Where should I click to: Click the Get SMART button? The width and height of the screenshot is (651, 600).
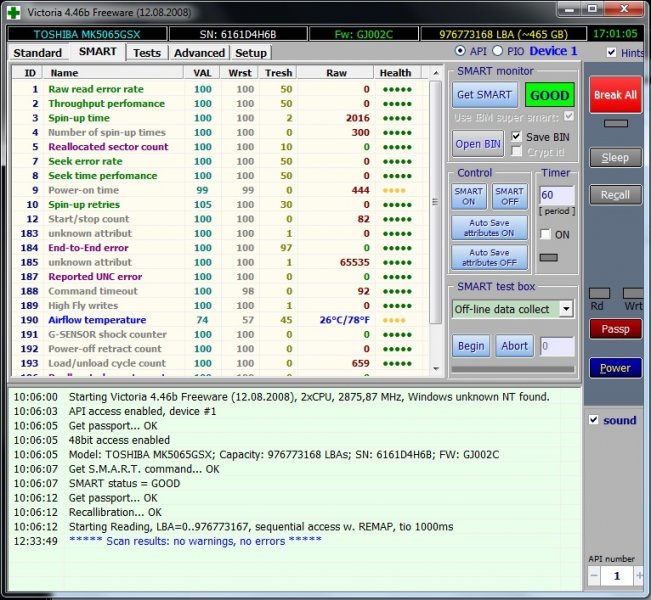[x=484, y=95]
